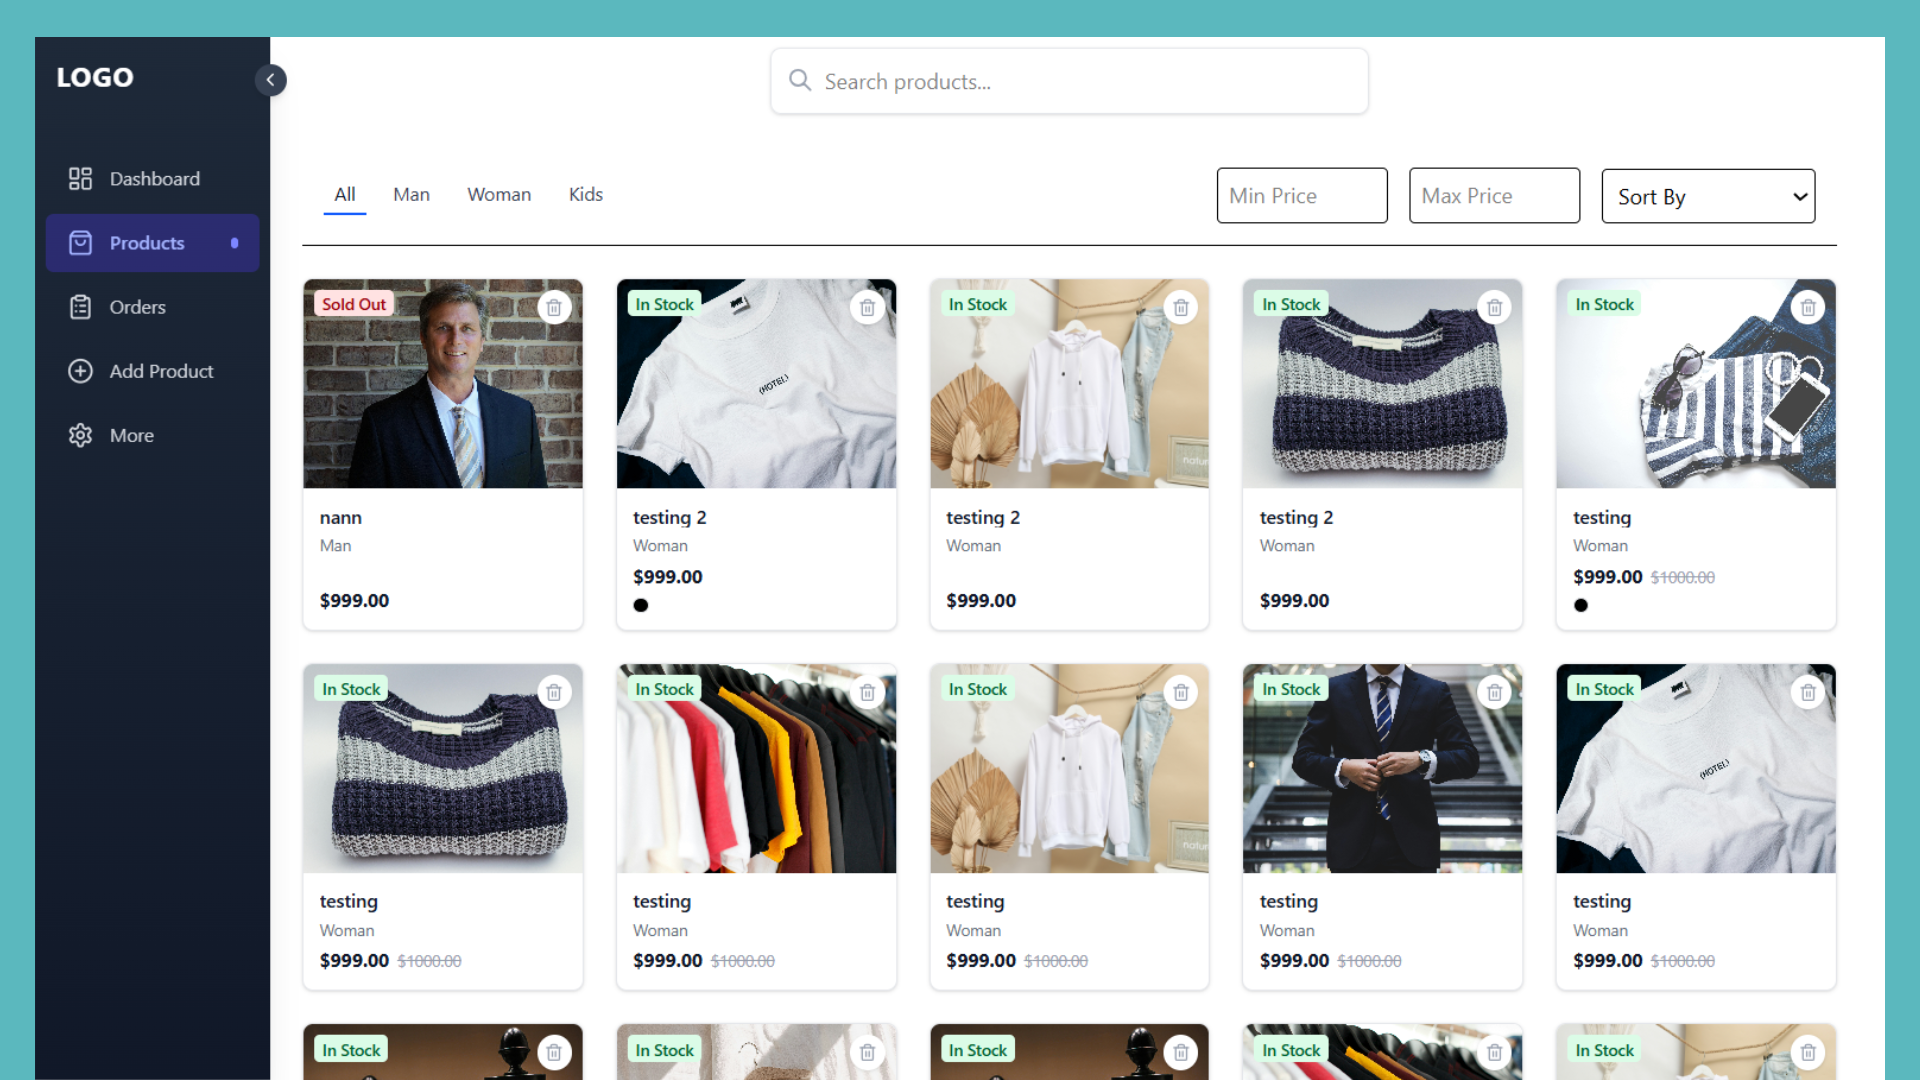Viewport: 1920px width, 1080px height.
Task: Switch to the Man category tab
Action: pos(411,195)
